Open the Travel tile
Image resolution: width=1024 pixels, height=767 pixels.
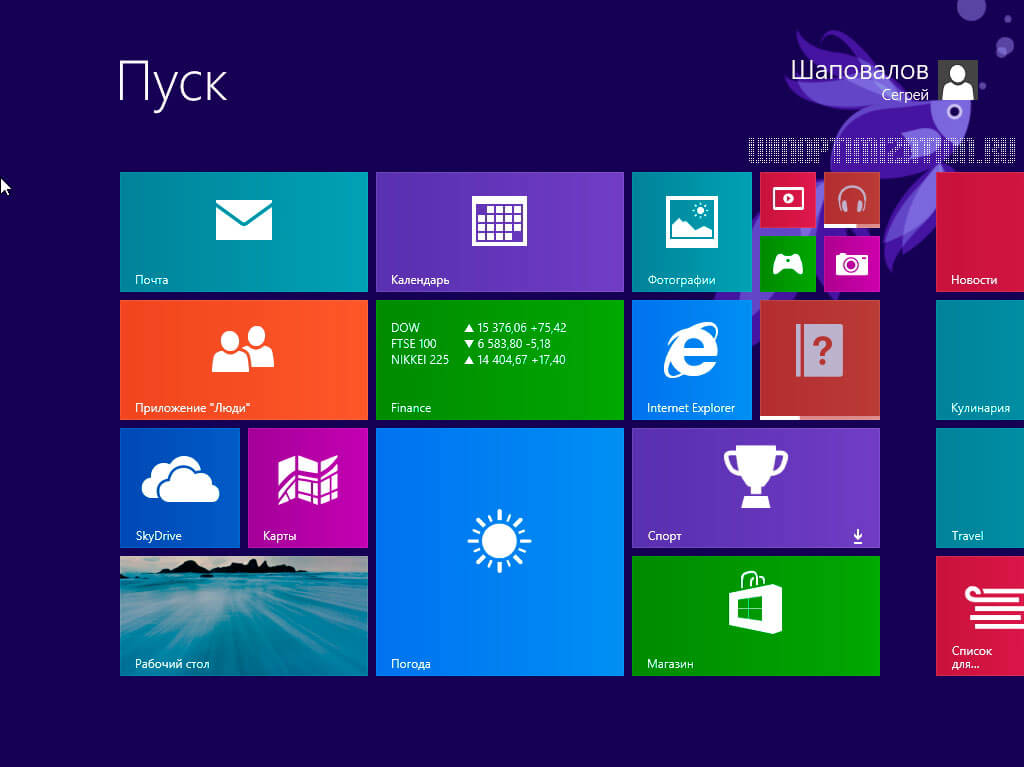pyautogui.click(x=980, y=487)
